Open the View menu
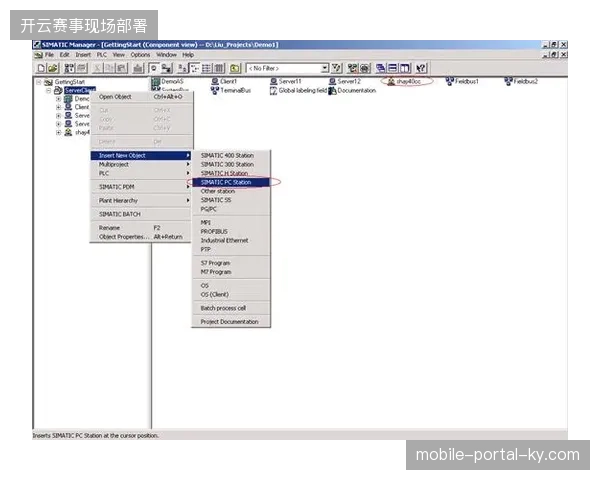 pos(119,55)
